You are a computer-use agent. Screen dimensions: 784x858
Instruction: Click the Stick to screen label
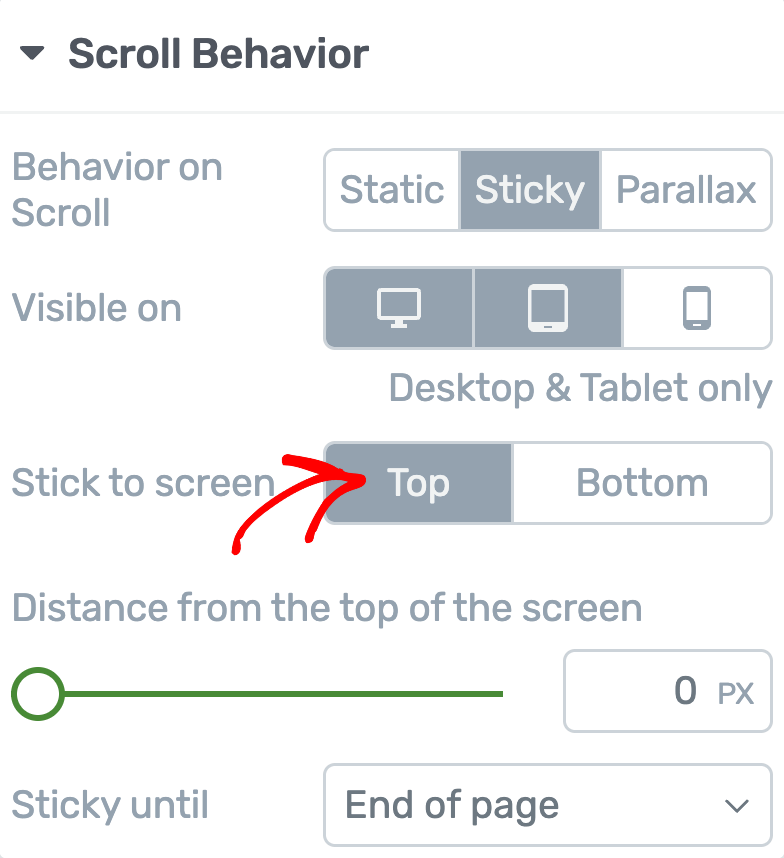pos(143,483)
